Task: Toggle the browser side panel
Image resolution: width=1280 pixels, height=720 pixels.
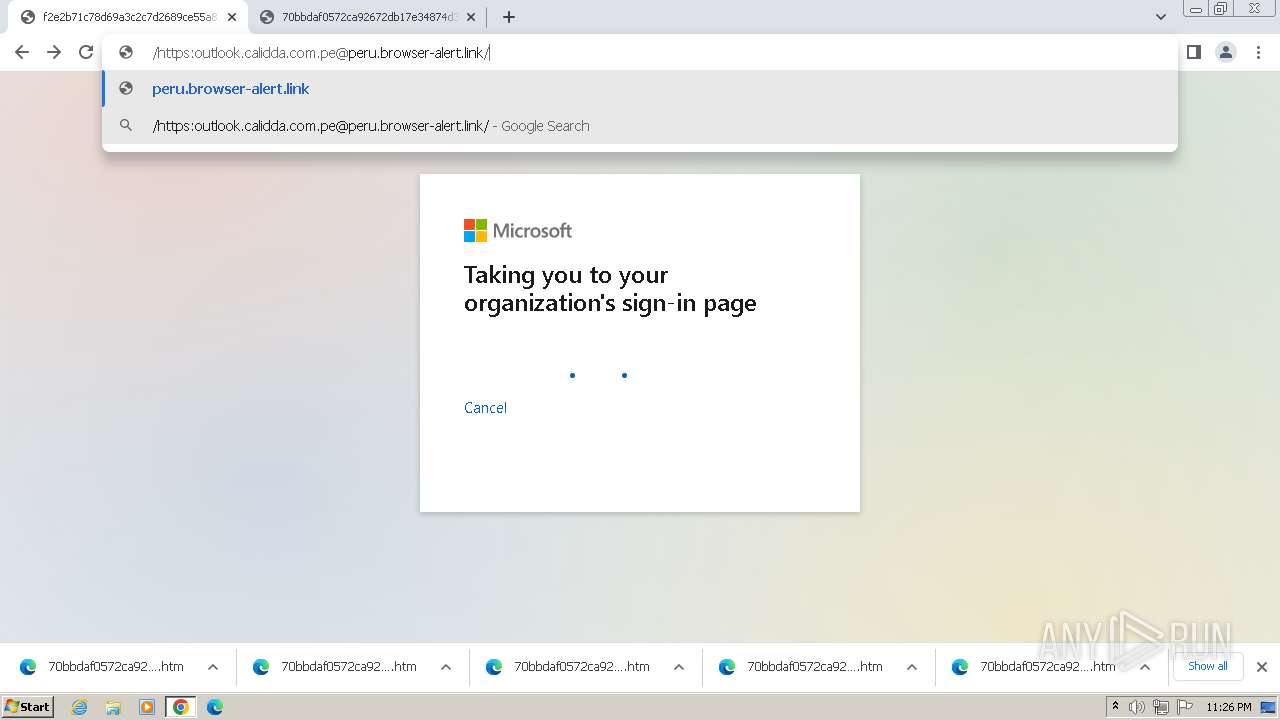Action: click(x=1193, y=52)
